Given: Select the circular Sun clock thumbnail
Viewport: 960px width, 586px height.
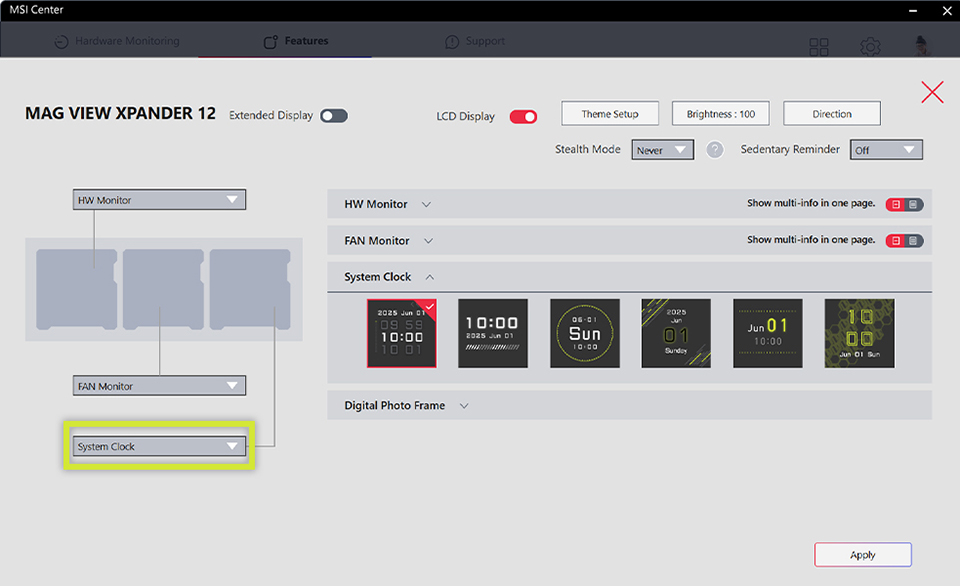Looking at the screenshot, I should pyautogui.click(x=585, y=334).
